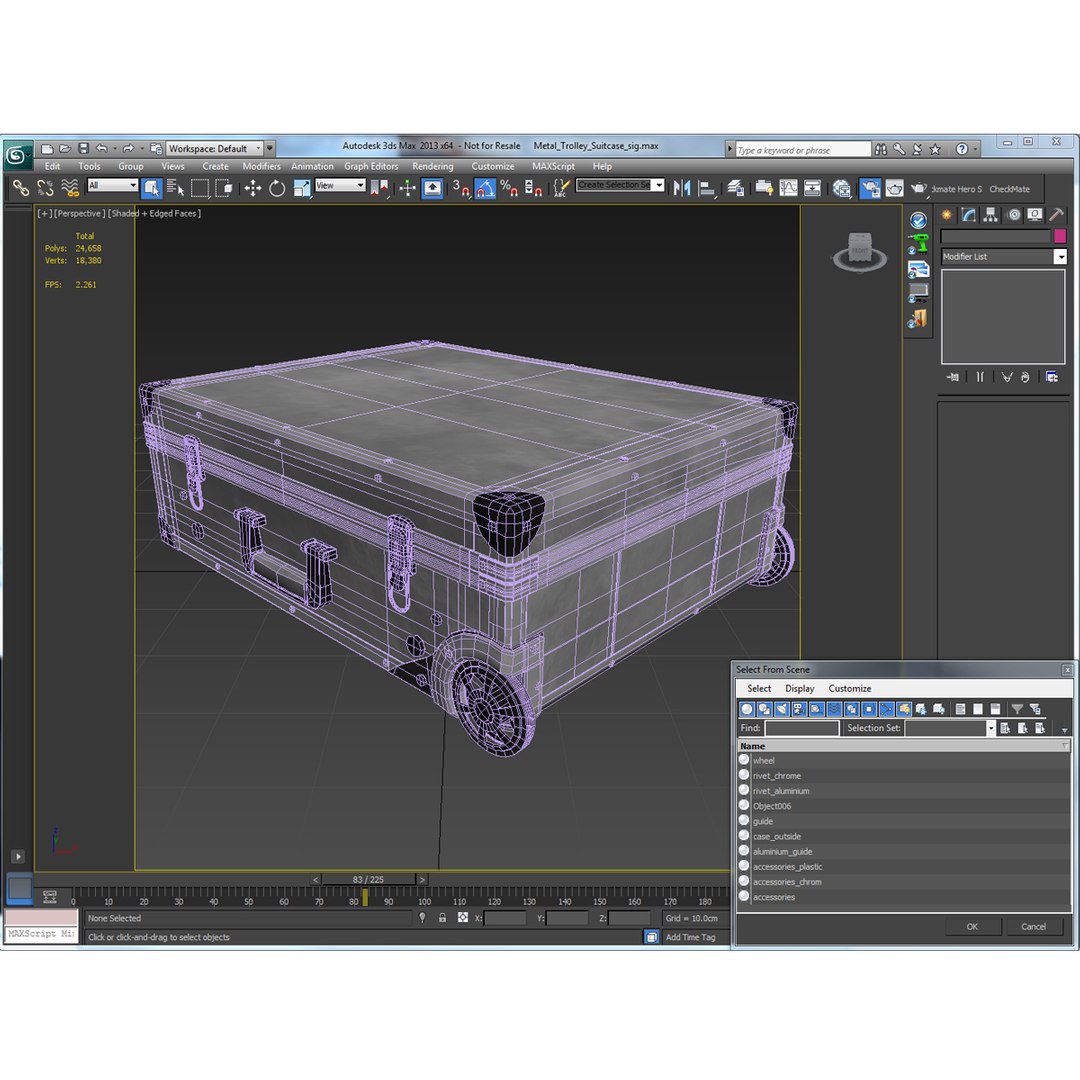
Task: Open the Rendering menu
Action: 433,166
